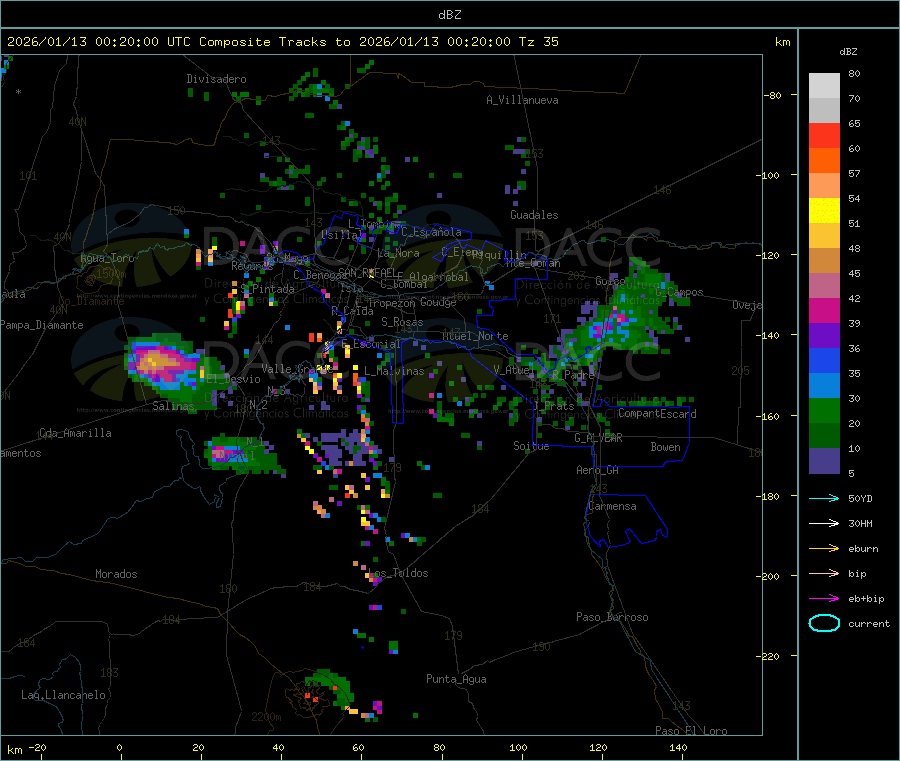Click the 'Soitue' map label
The width and height of the screenshot is (900, 761).
[x=531, y=446]
